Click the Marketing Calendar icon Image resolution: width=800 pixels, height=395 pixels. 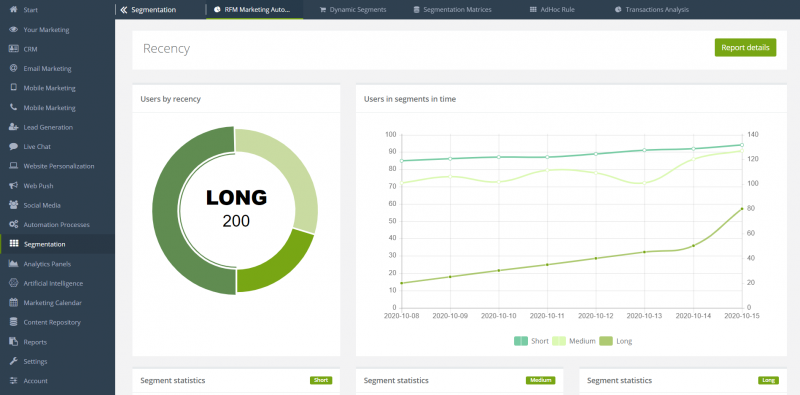pos(14,303)
